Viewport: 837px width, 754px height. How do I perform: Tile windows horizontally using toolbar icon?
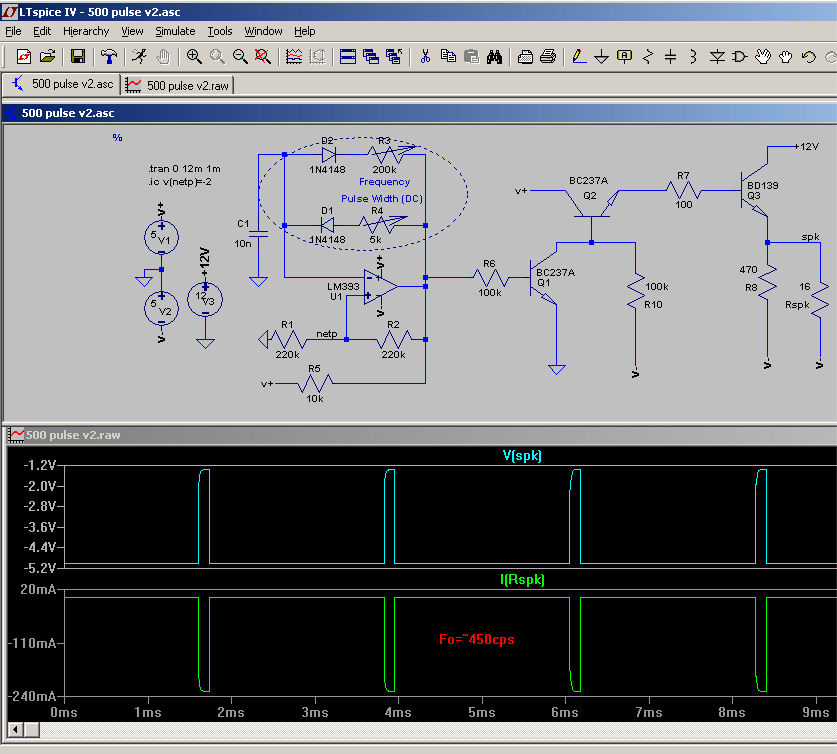348,57
